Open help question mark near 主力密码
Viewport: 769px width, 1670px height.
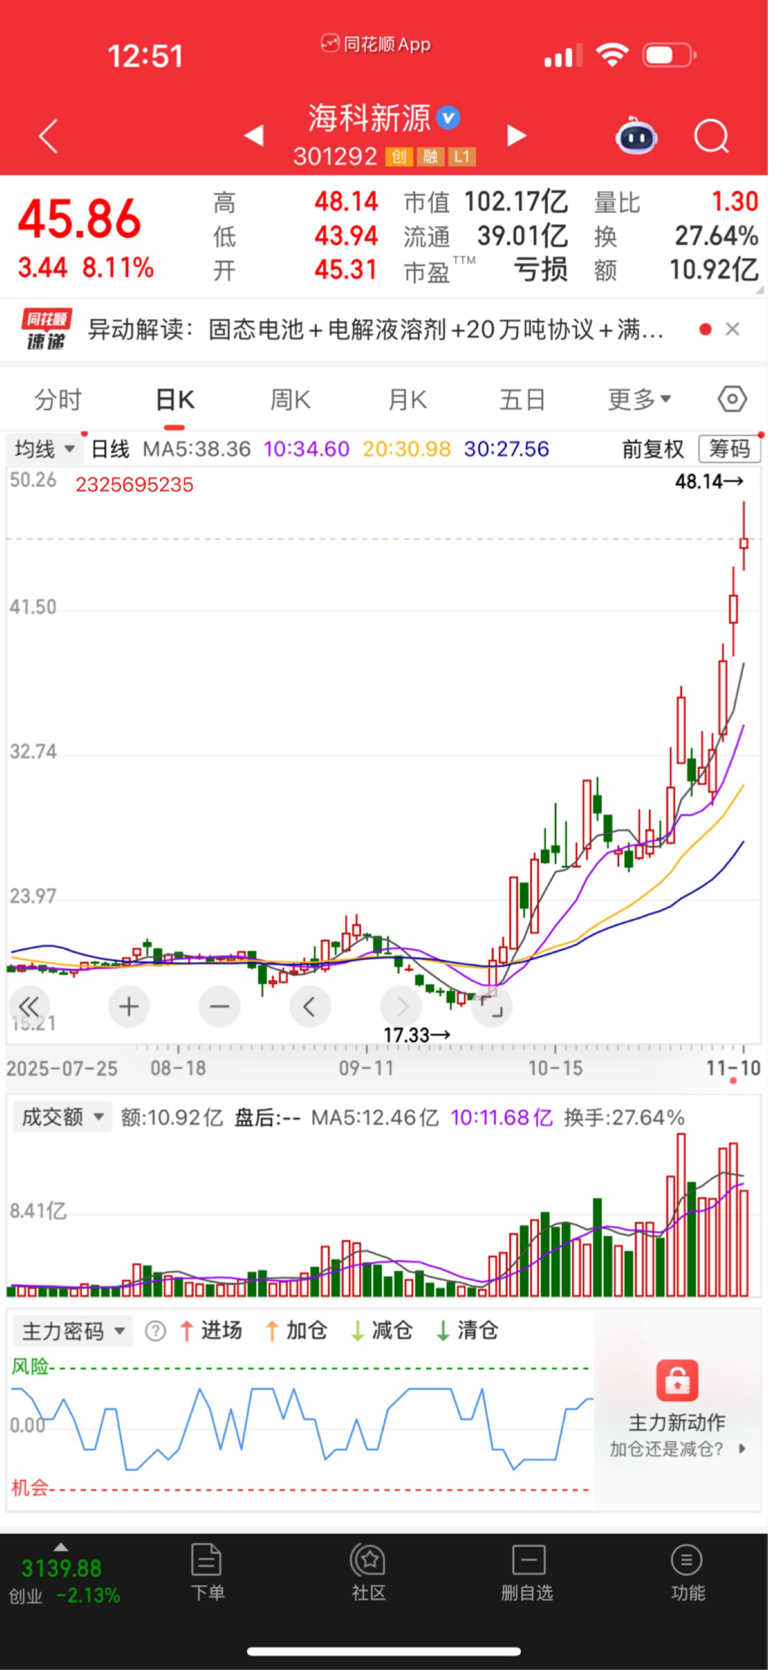point(155,1331)
